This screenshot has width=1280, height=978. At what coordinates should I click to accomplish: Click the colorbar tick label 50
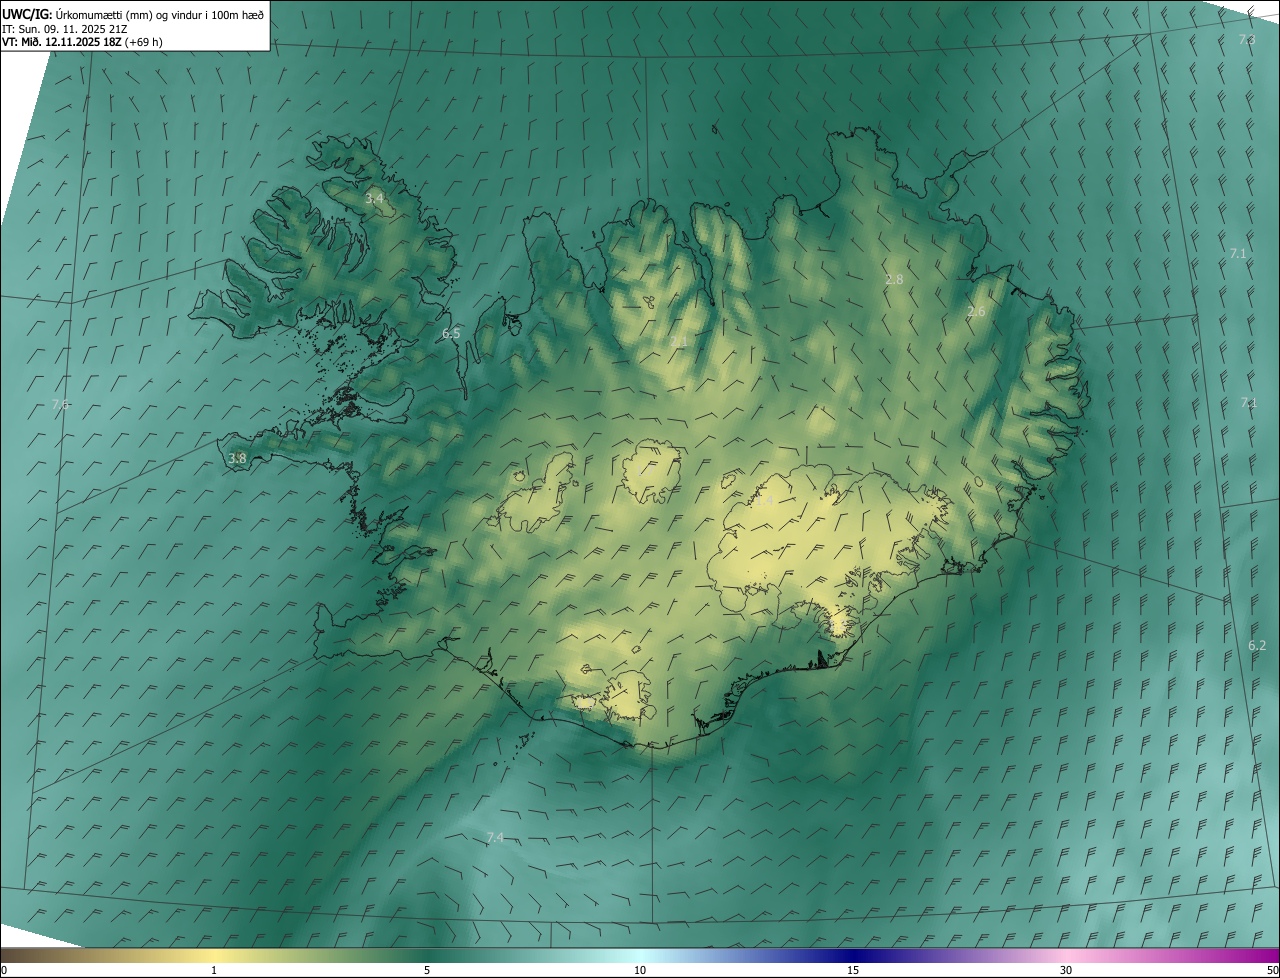click(x=1272, y=970)
